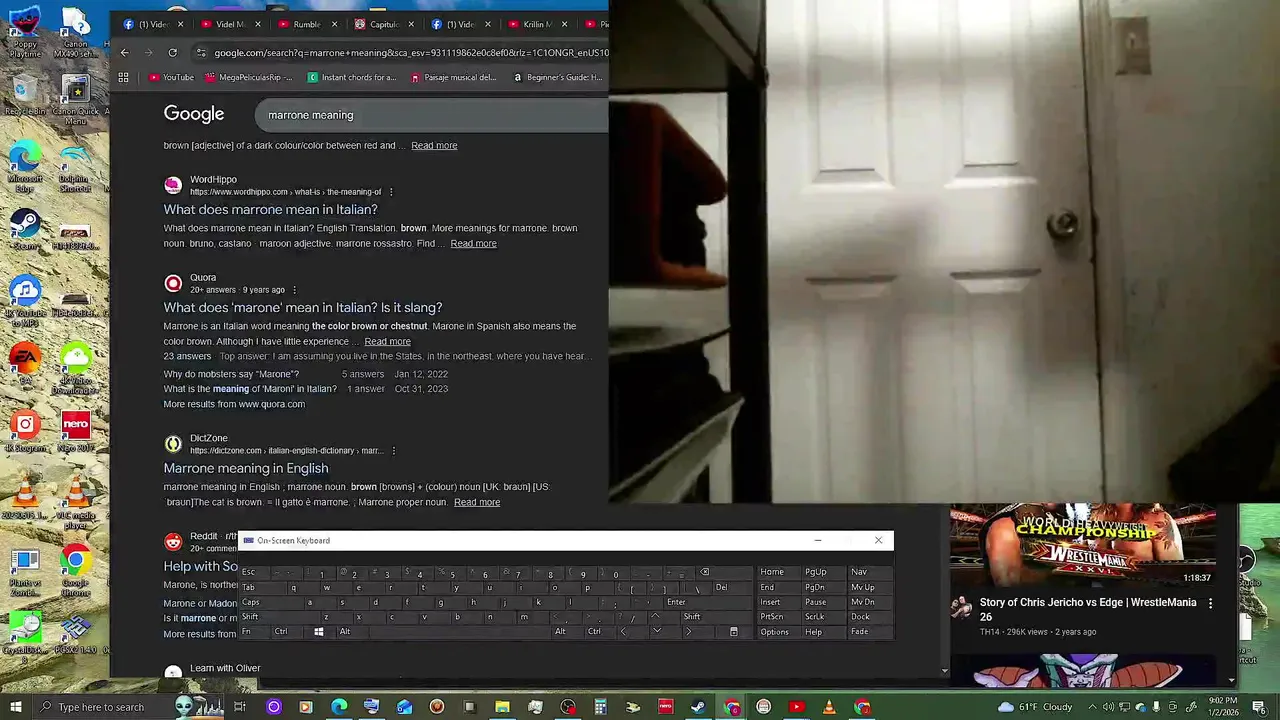1280x720 pixels.
Task: Open Google Chrome desktop shortcut
Action: tap(75, 570)
